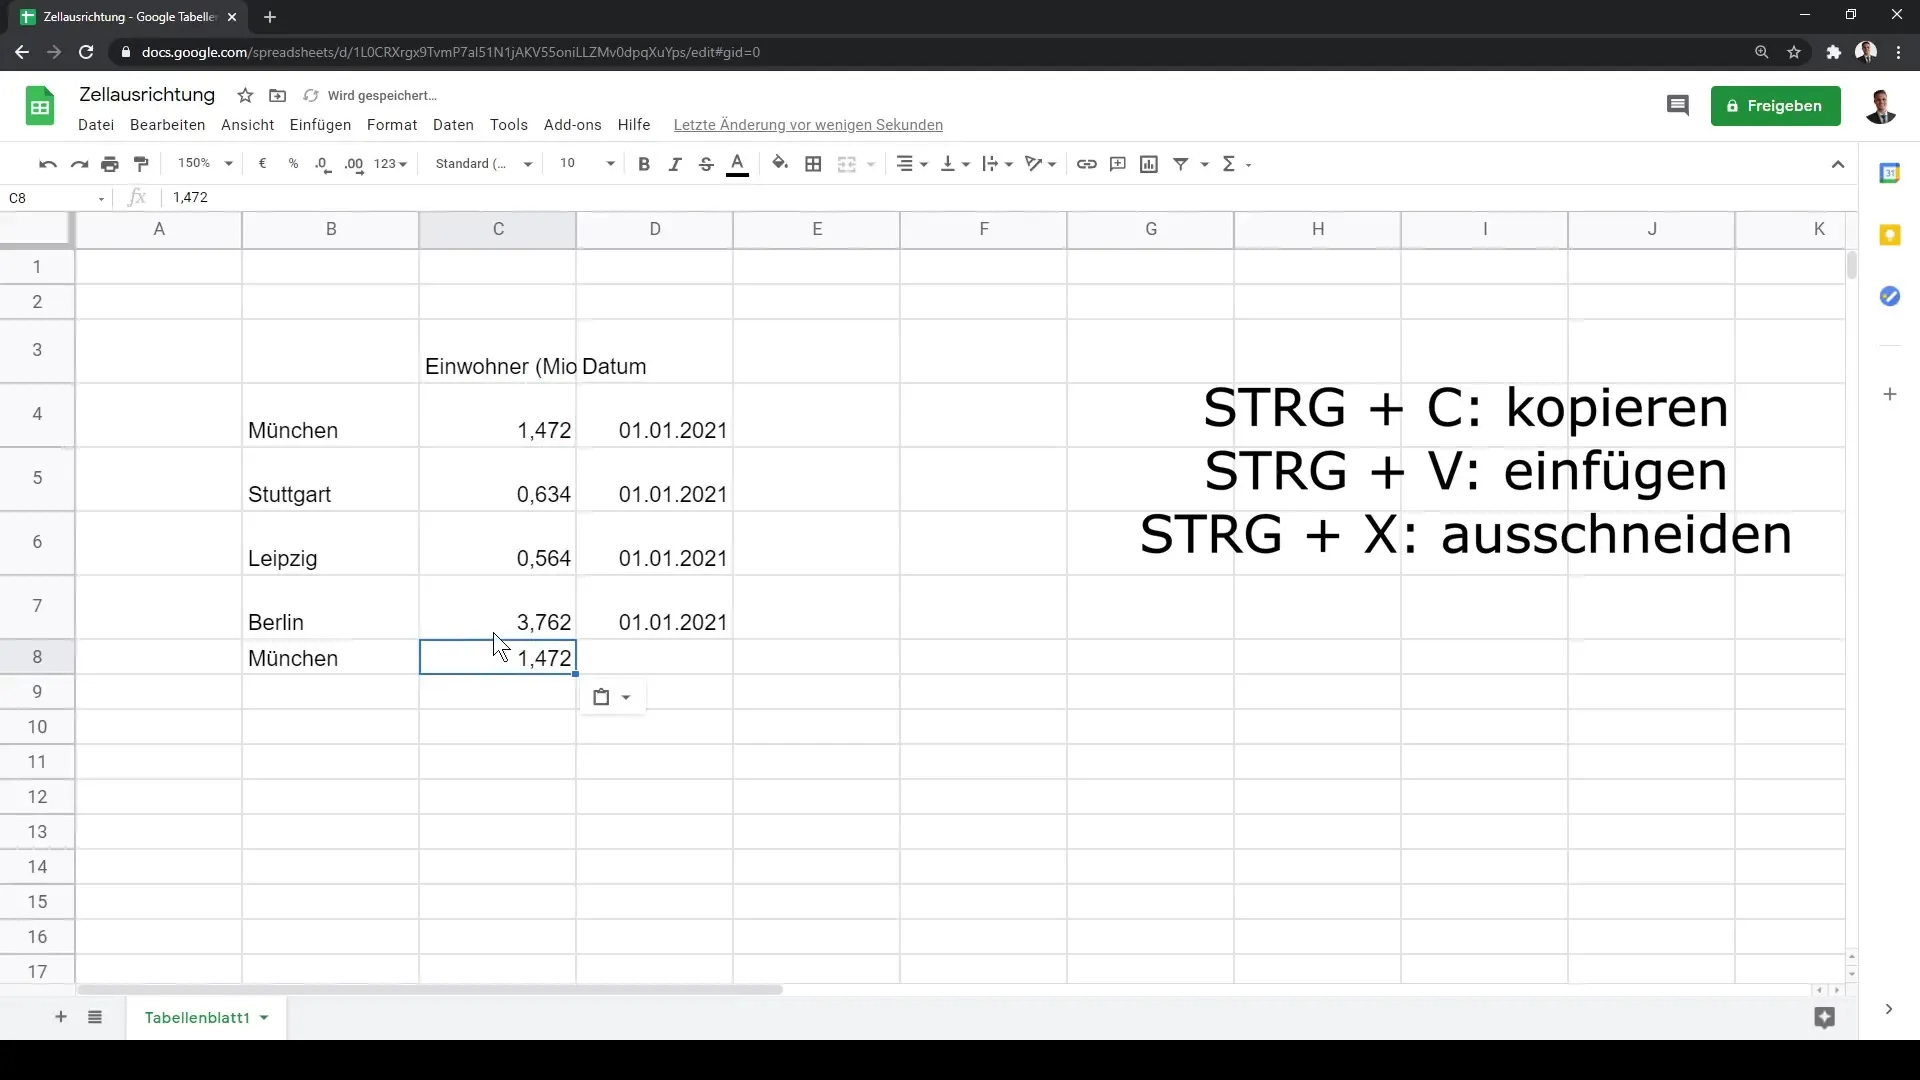
Task: Open Google Tasks side panel icon
Action: pyautogui.click(x=1889, y=296)
